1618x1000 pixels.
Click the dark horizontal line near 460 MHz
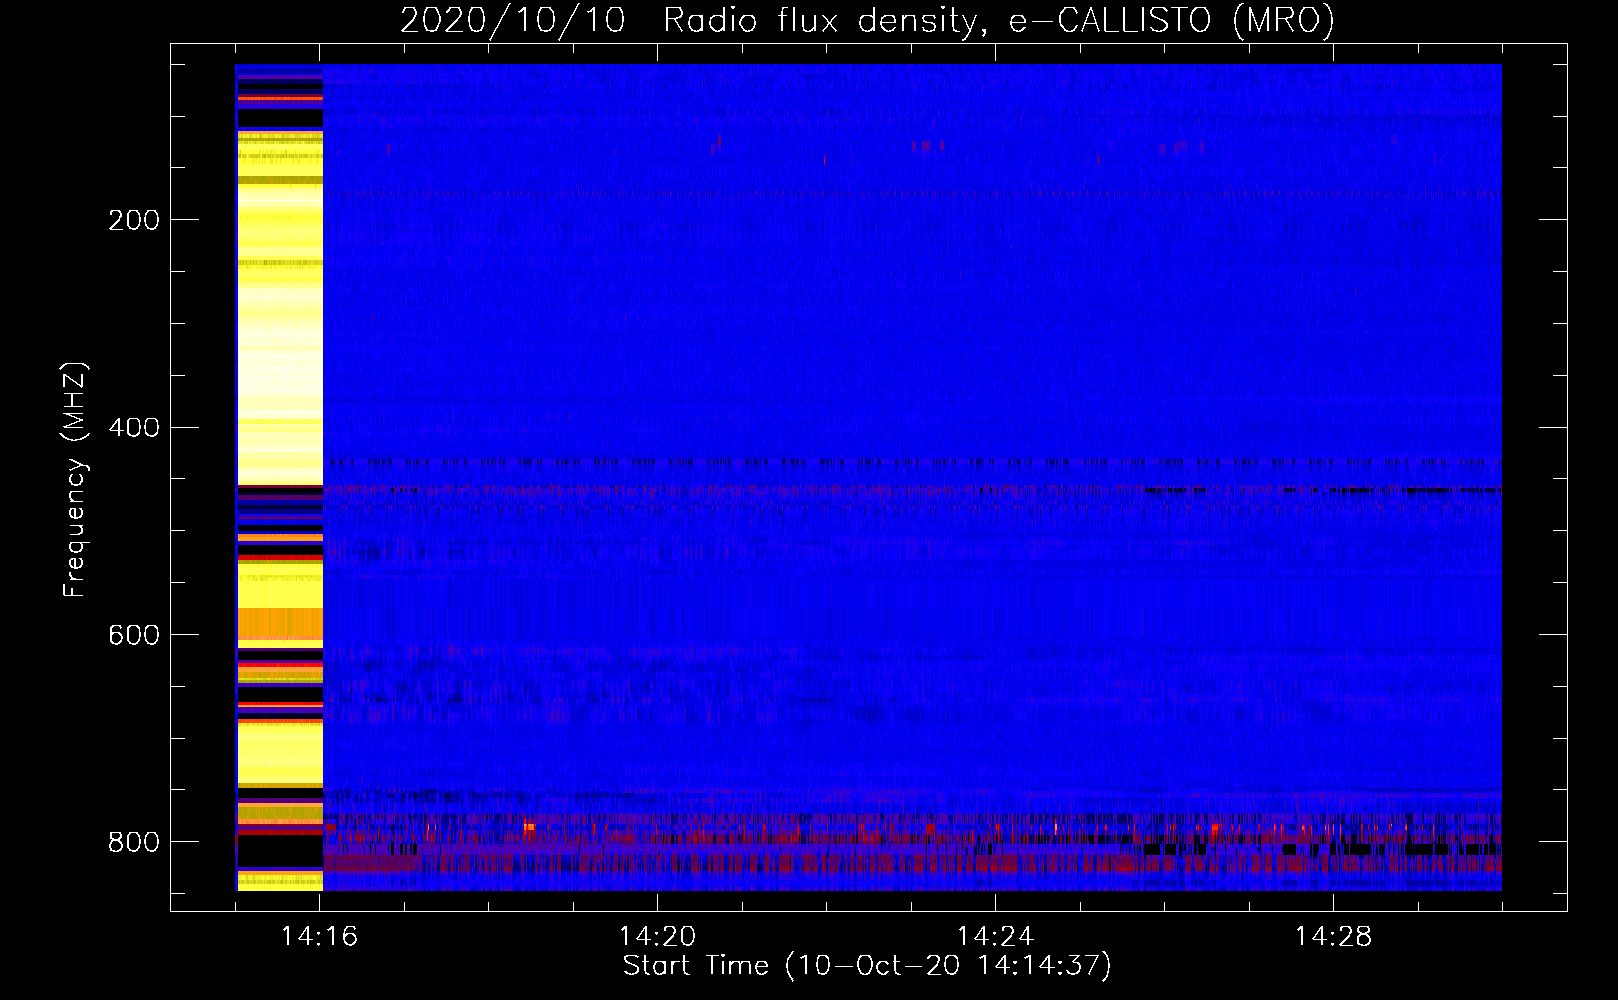[x=912, y=462]
